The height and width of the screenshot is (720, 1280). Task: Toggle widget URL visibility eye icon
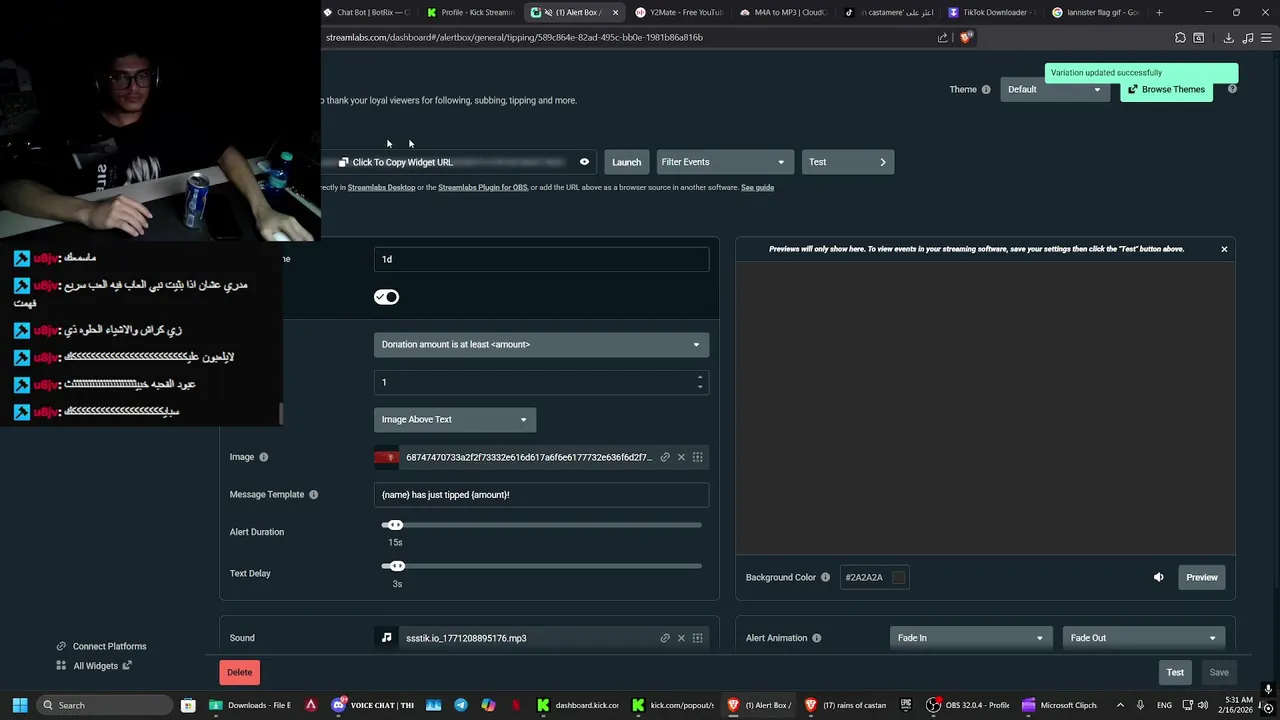point(585,162)
